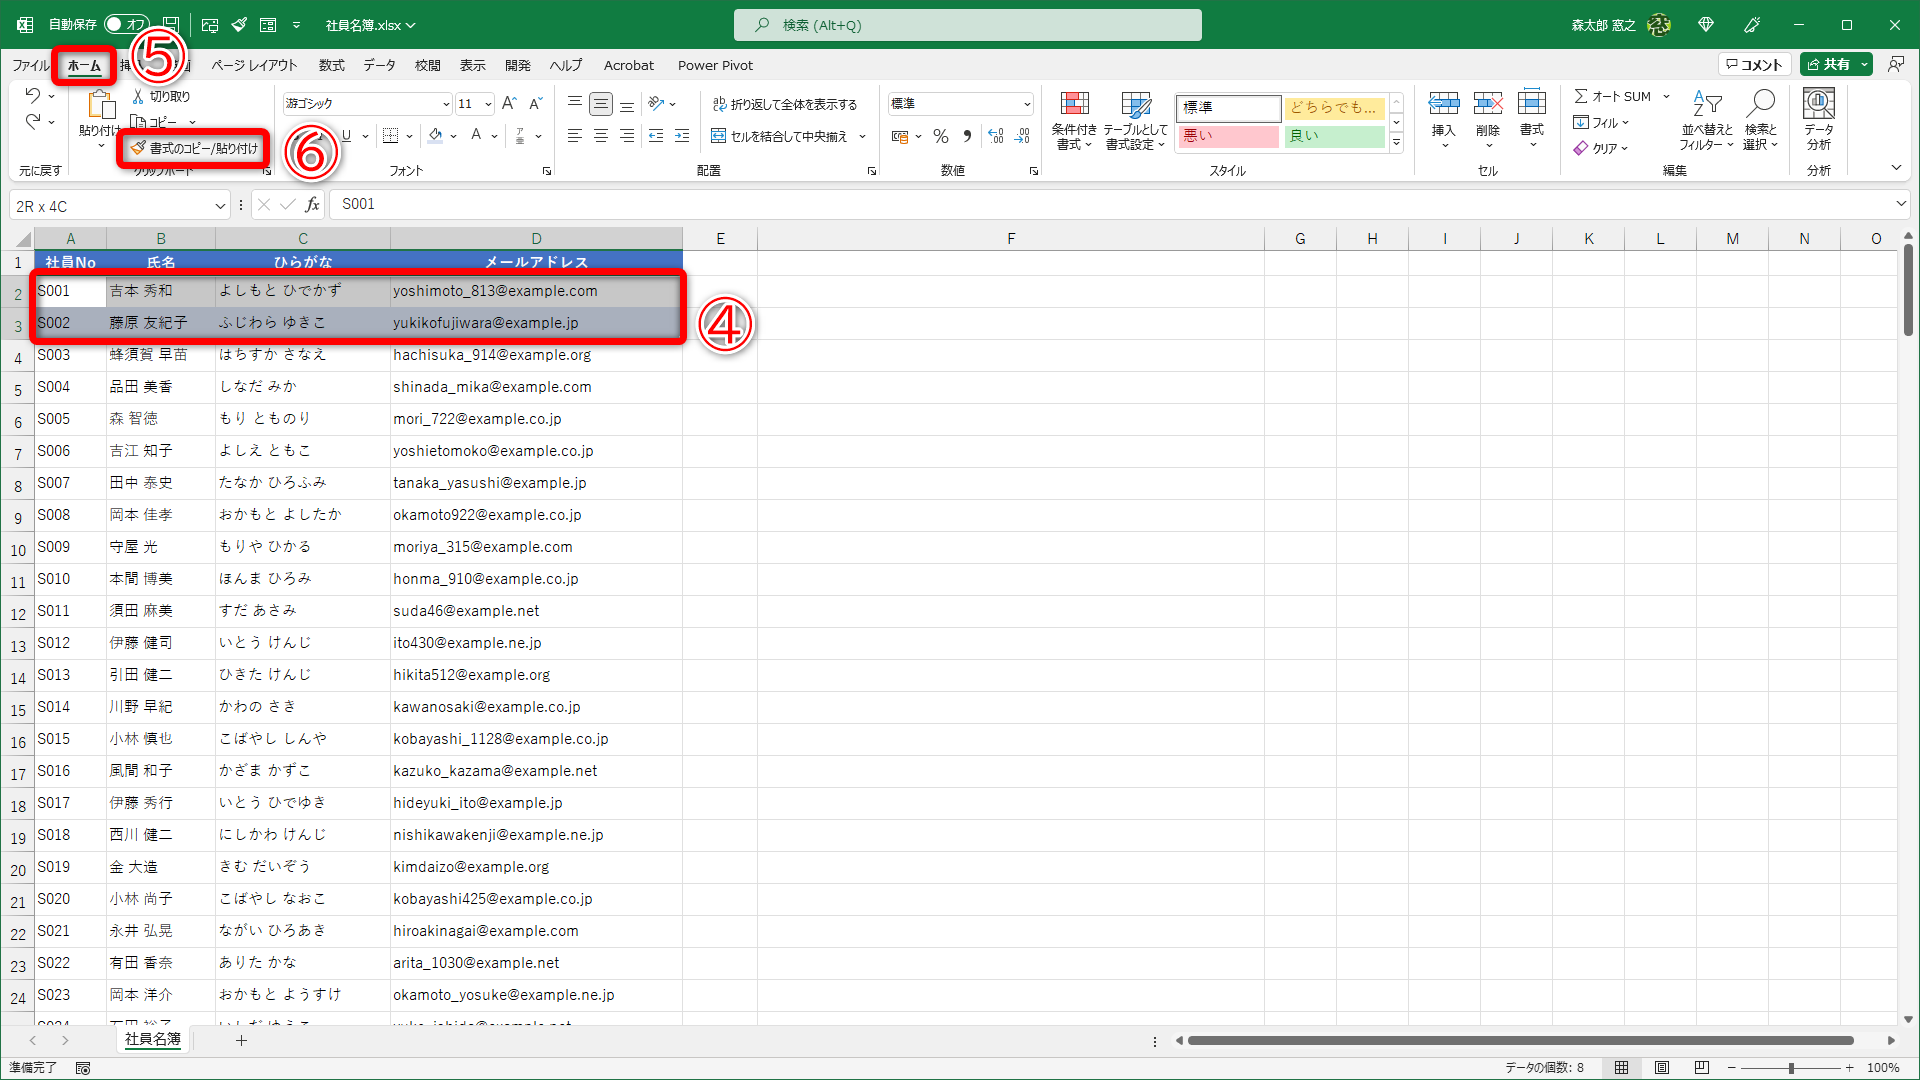Screen dimensions: 1920x1080
Task: Open the font name dropdown 游ゴシック
Action: tap(446, 104)
